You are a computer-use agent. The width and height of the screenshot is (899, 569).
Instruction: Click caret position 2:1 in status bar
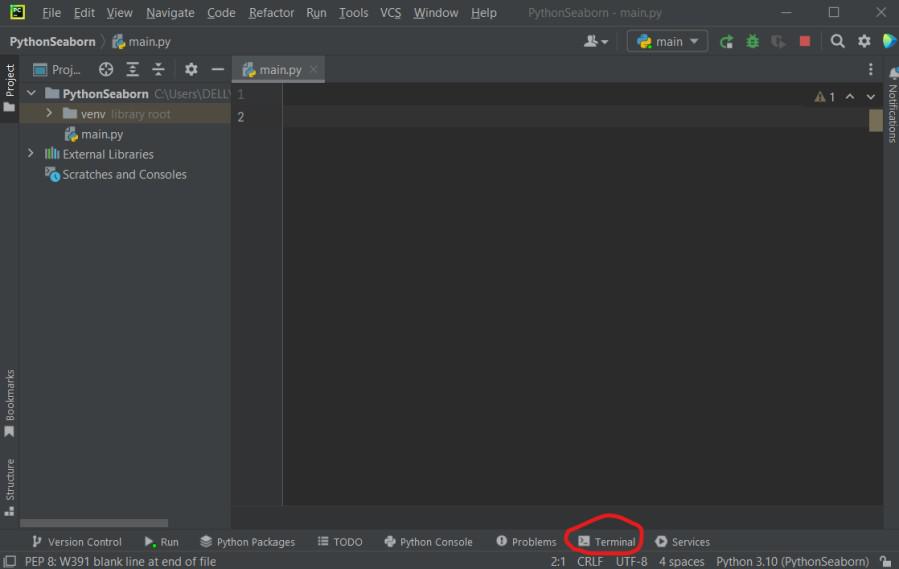click(558, 562)
